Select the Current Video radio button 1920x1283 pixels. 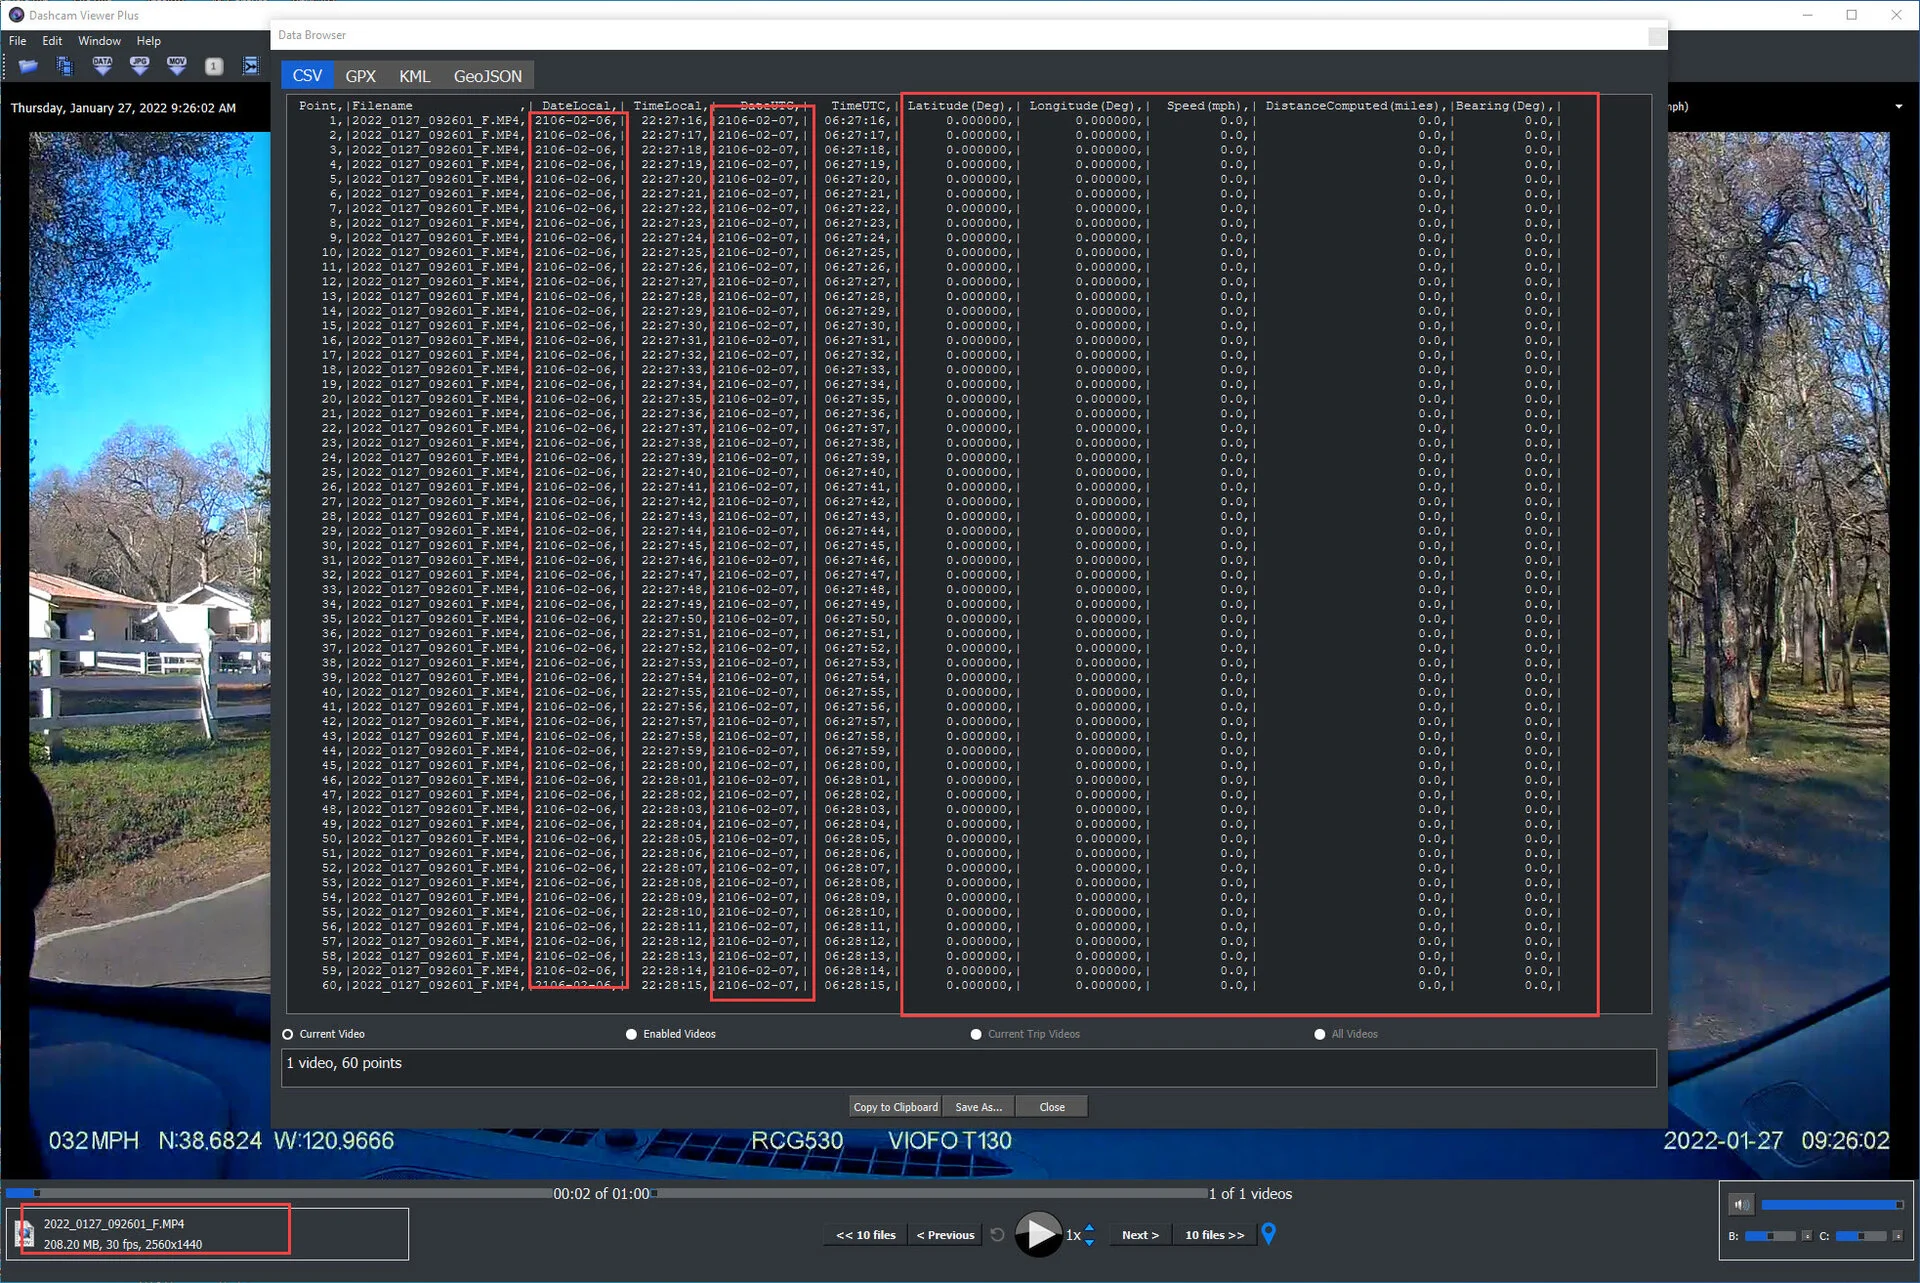click(288, 1034)
